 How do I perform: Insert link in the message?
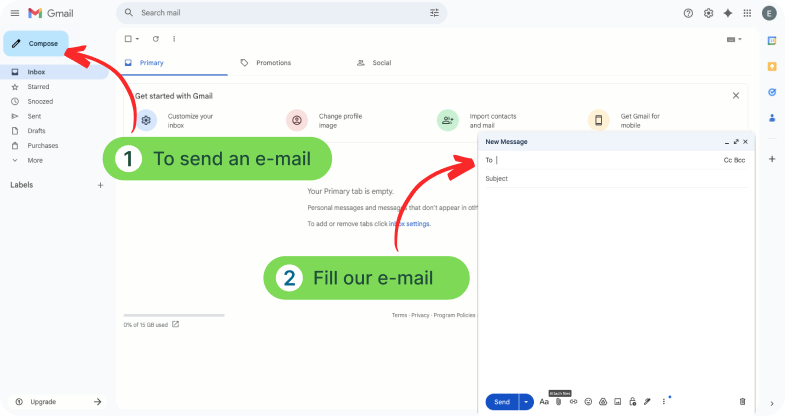point(573,401)
